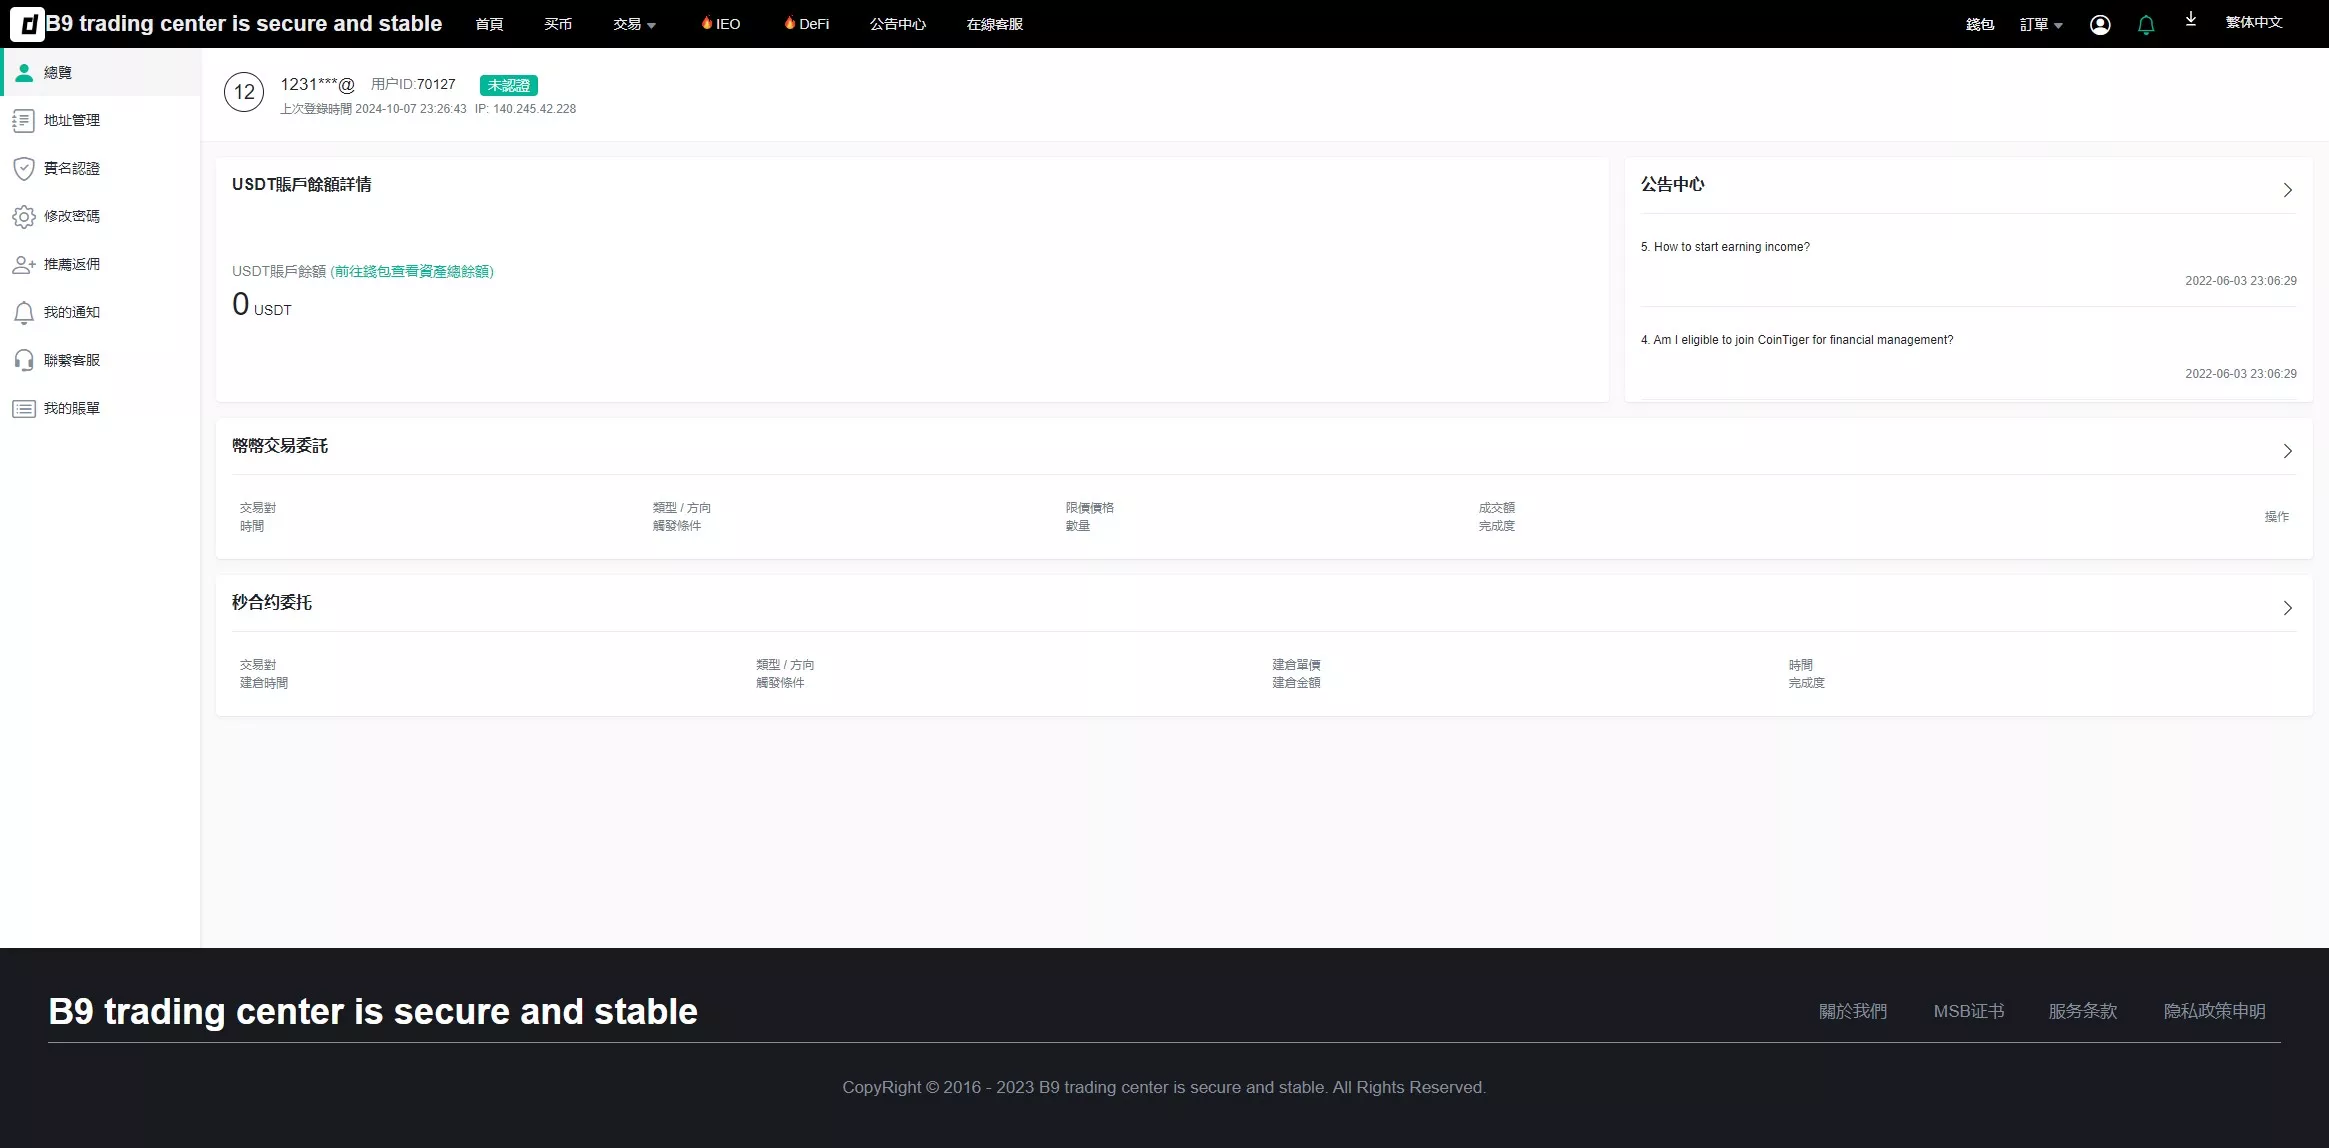Click the notification bell icon in top bar
The width and height of the screenshot is (2329, 1148).
tap(2145, 25)
